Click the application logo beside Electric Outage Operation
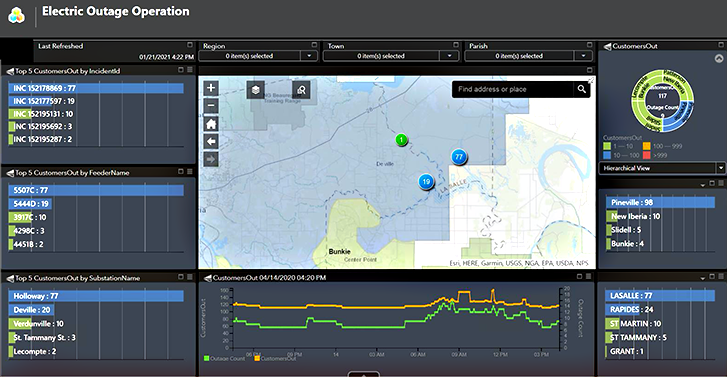This screenshot has height=377, width=727. 16,15
